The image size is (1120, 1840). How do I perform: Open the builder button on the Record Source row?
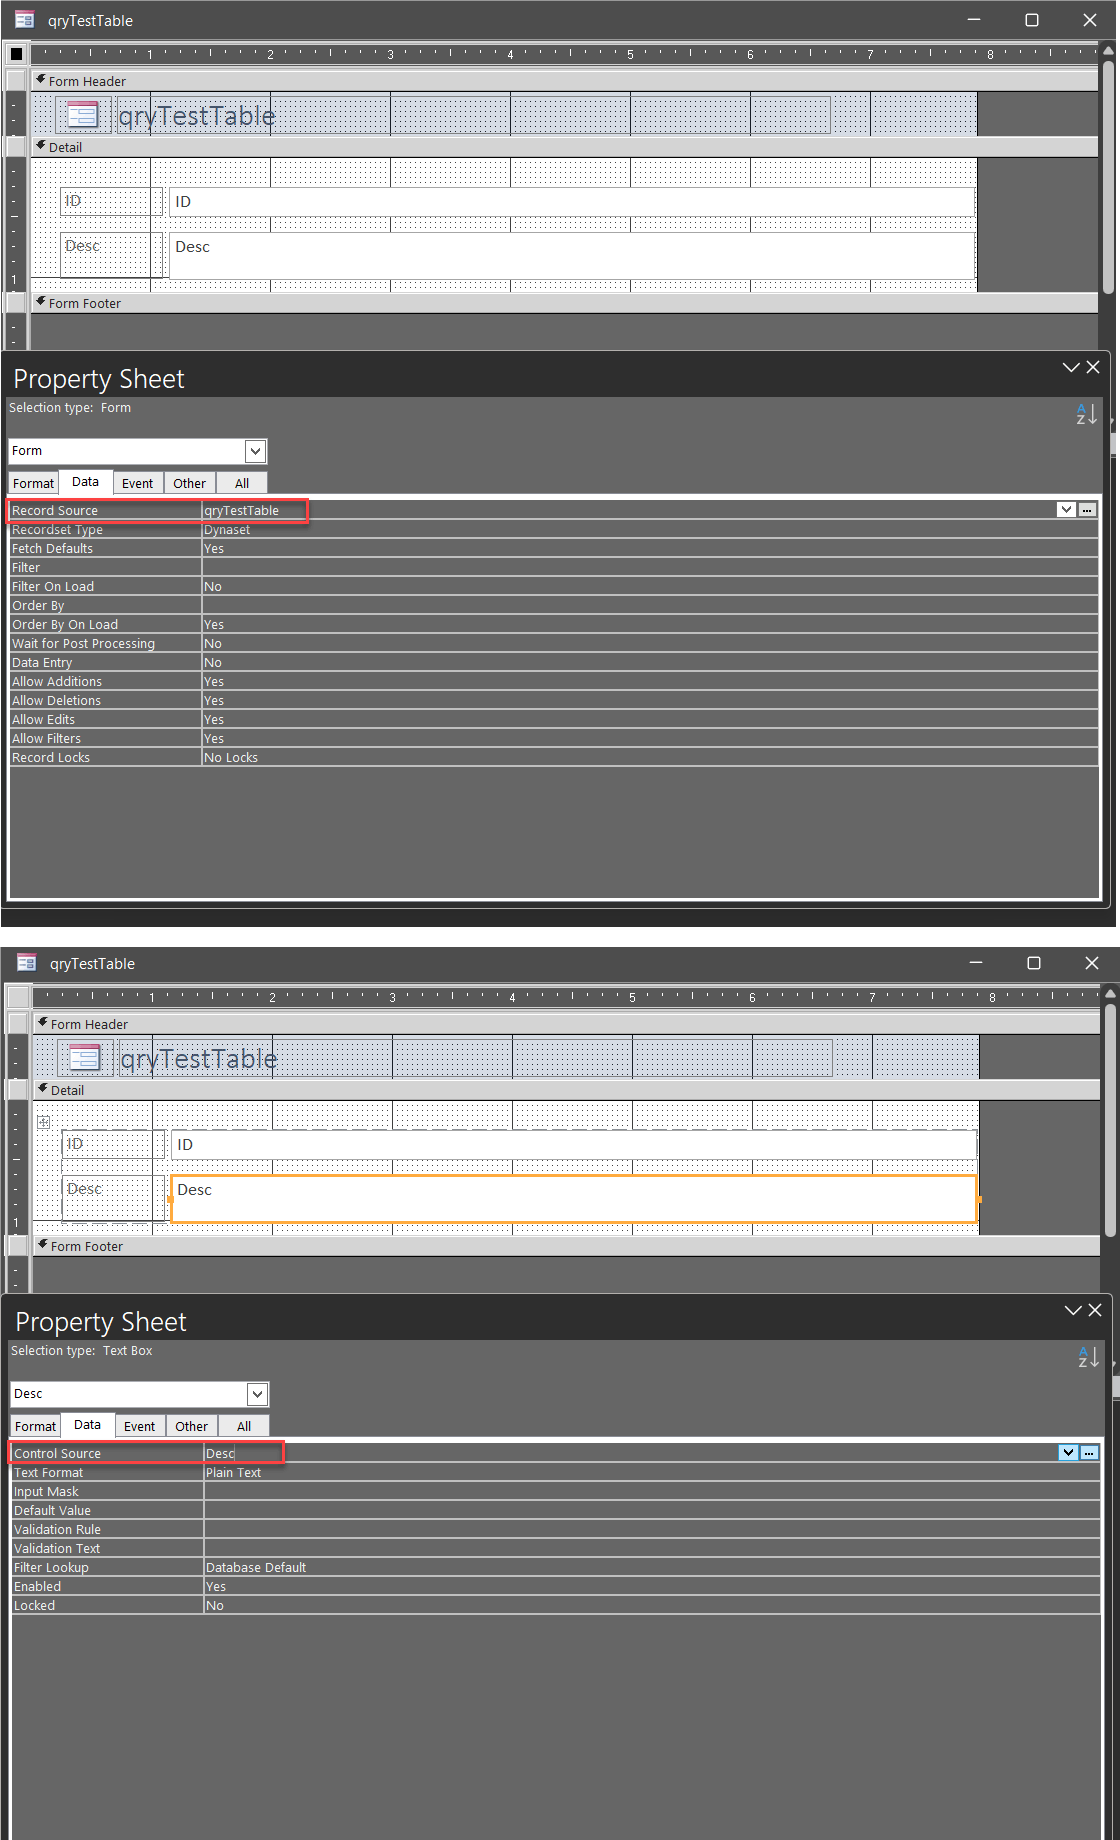coord(1087,510)
